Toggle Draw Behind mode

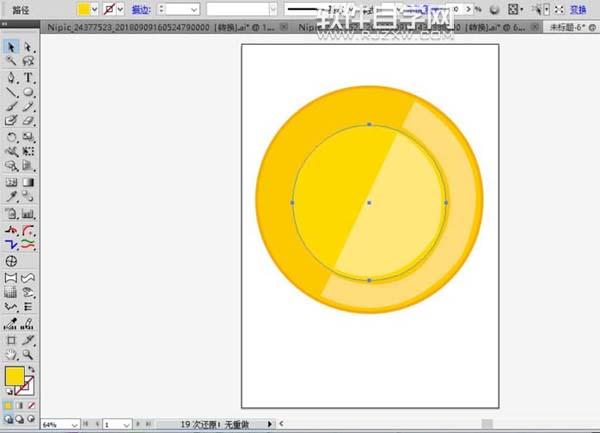click(x=20, y=419)
